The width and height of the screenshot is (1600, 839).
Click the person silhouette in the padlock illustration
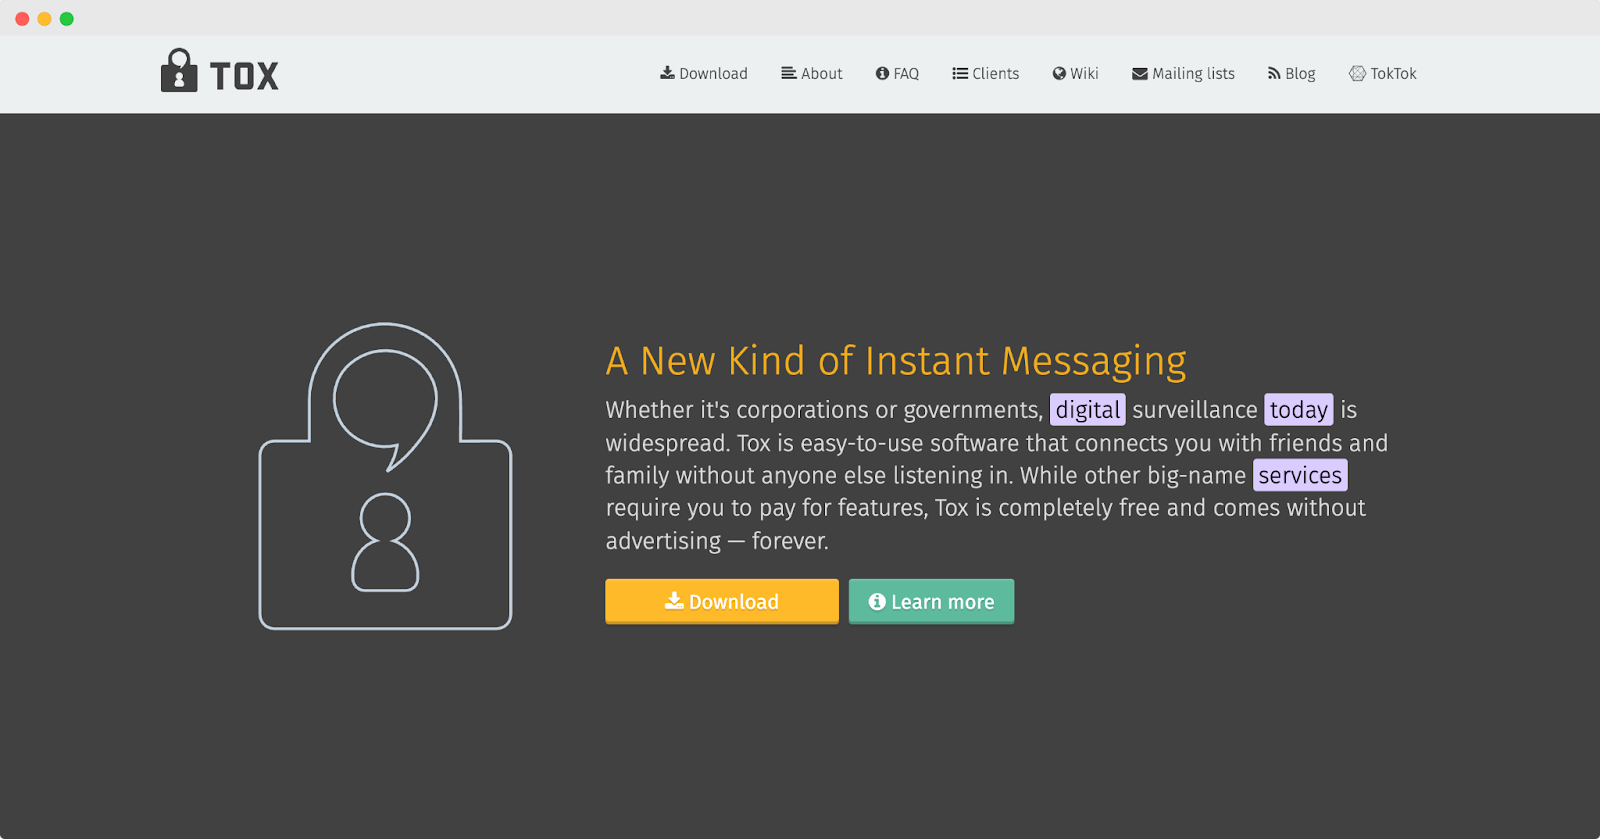(385, 542)
